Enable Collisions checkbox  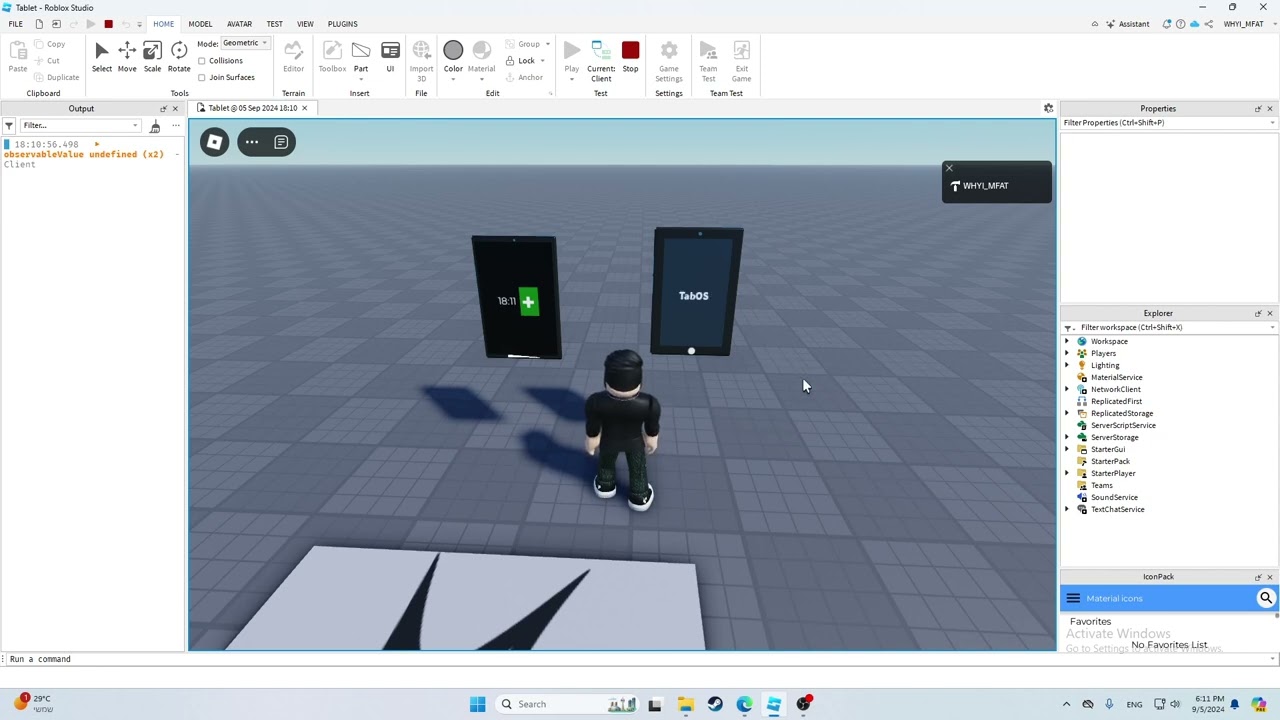tap(202, 61)
